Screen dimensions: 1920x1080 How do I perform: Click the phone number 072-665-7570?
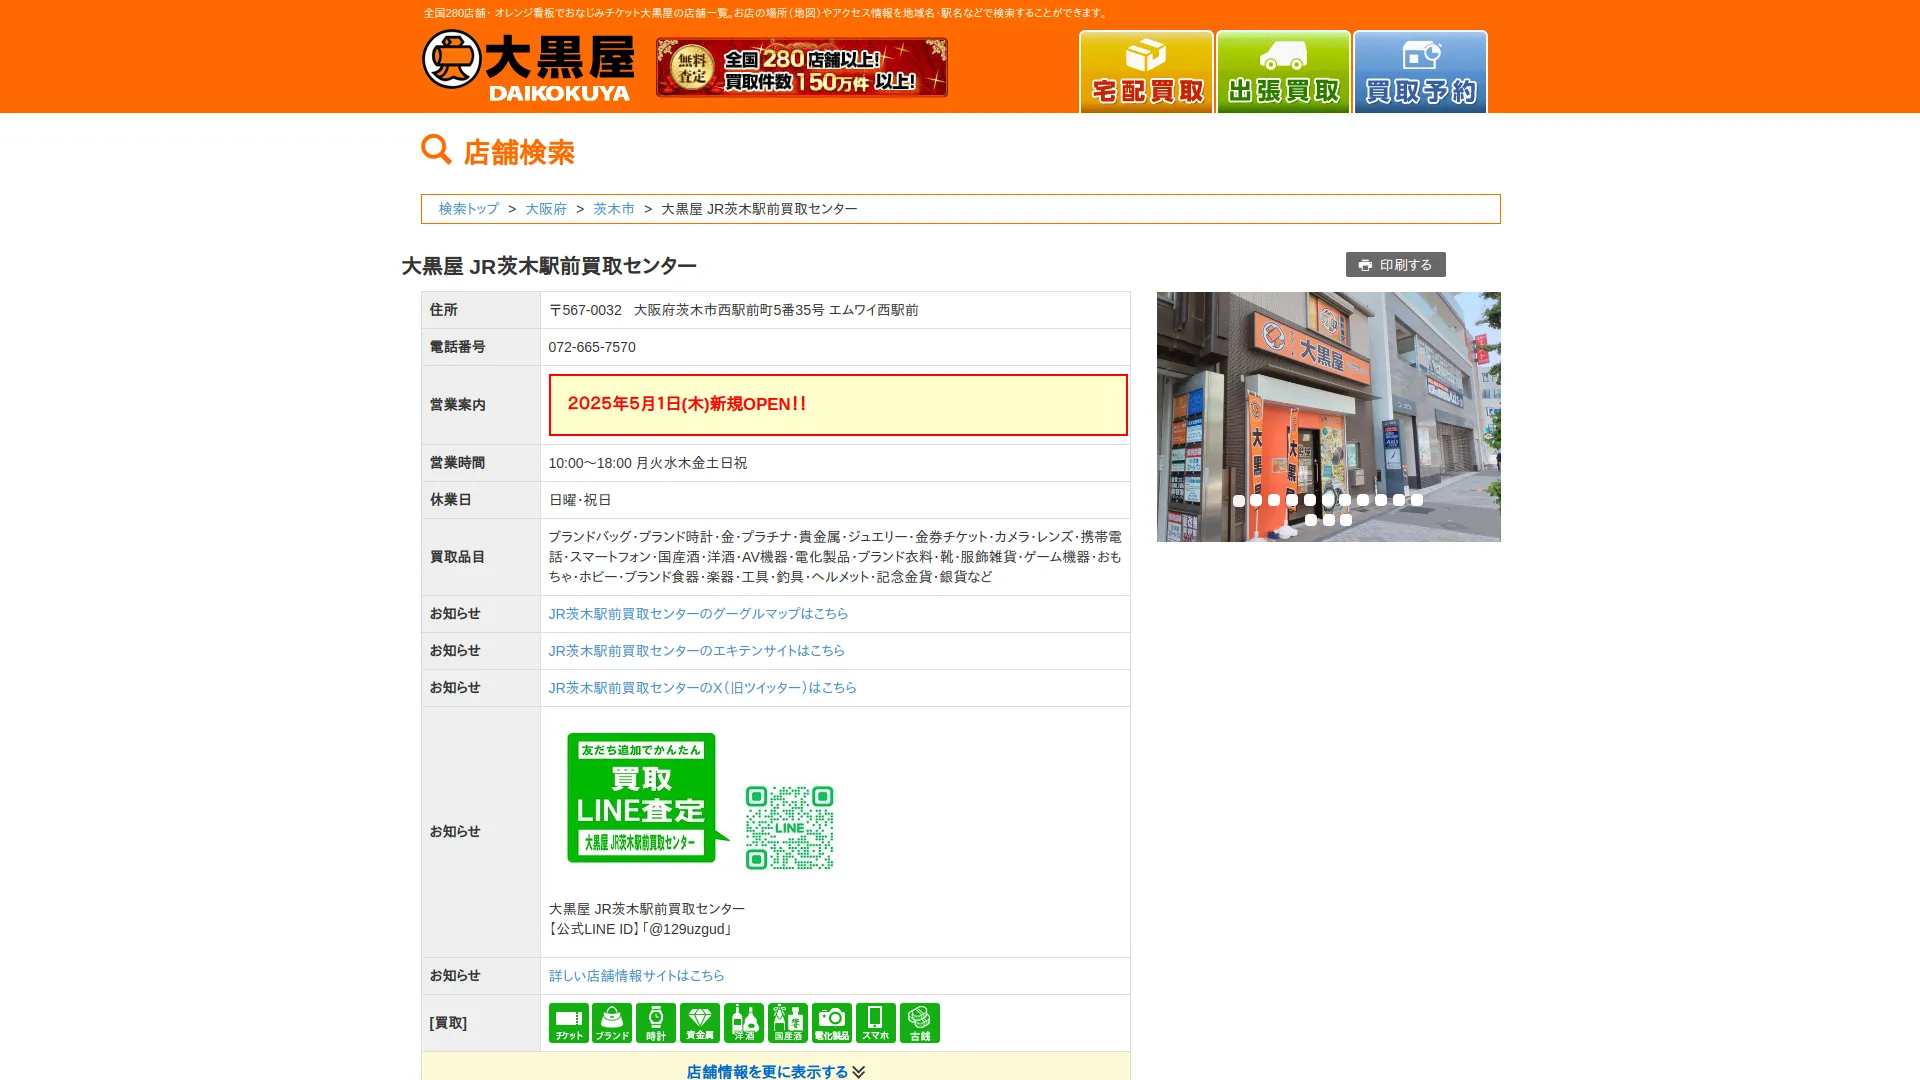(x=592, y=347)
